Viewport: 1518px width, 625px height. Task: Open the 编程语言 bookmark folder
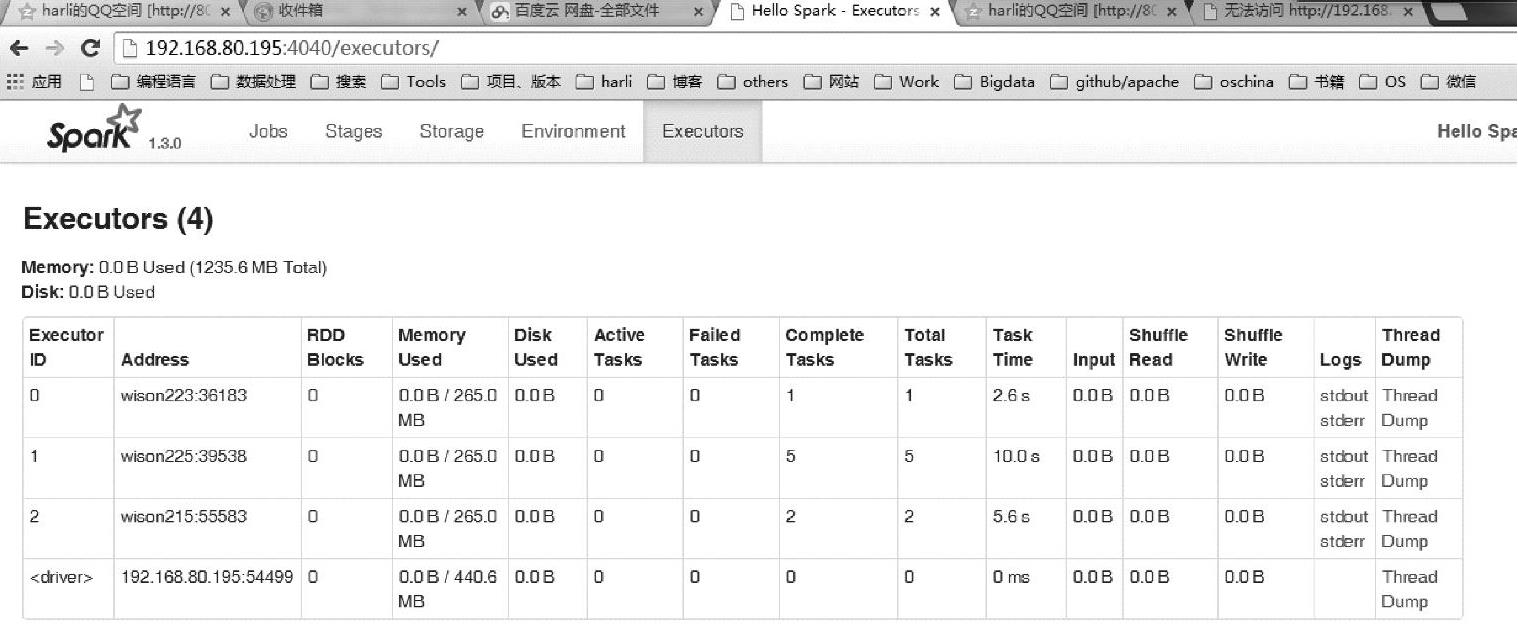tap(153, 82)
